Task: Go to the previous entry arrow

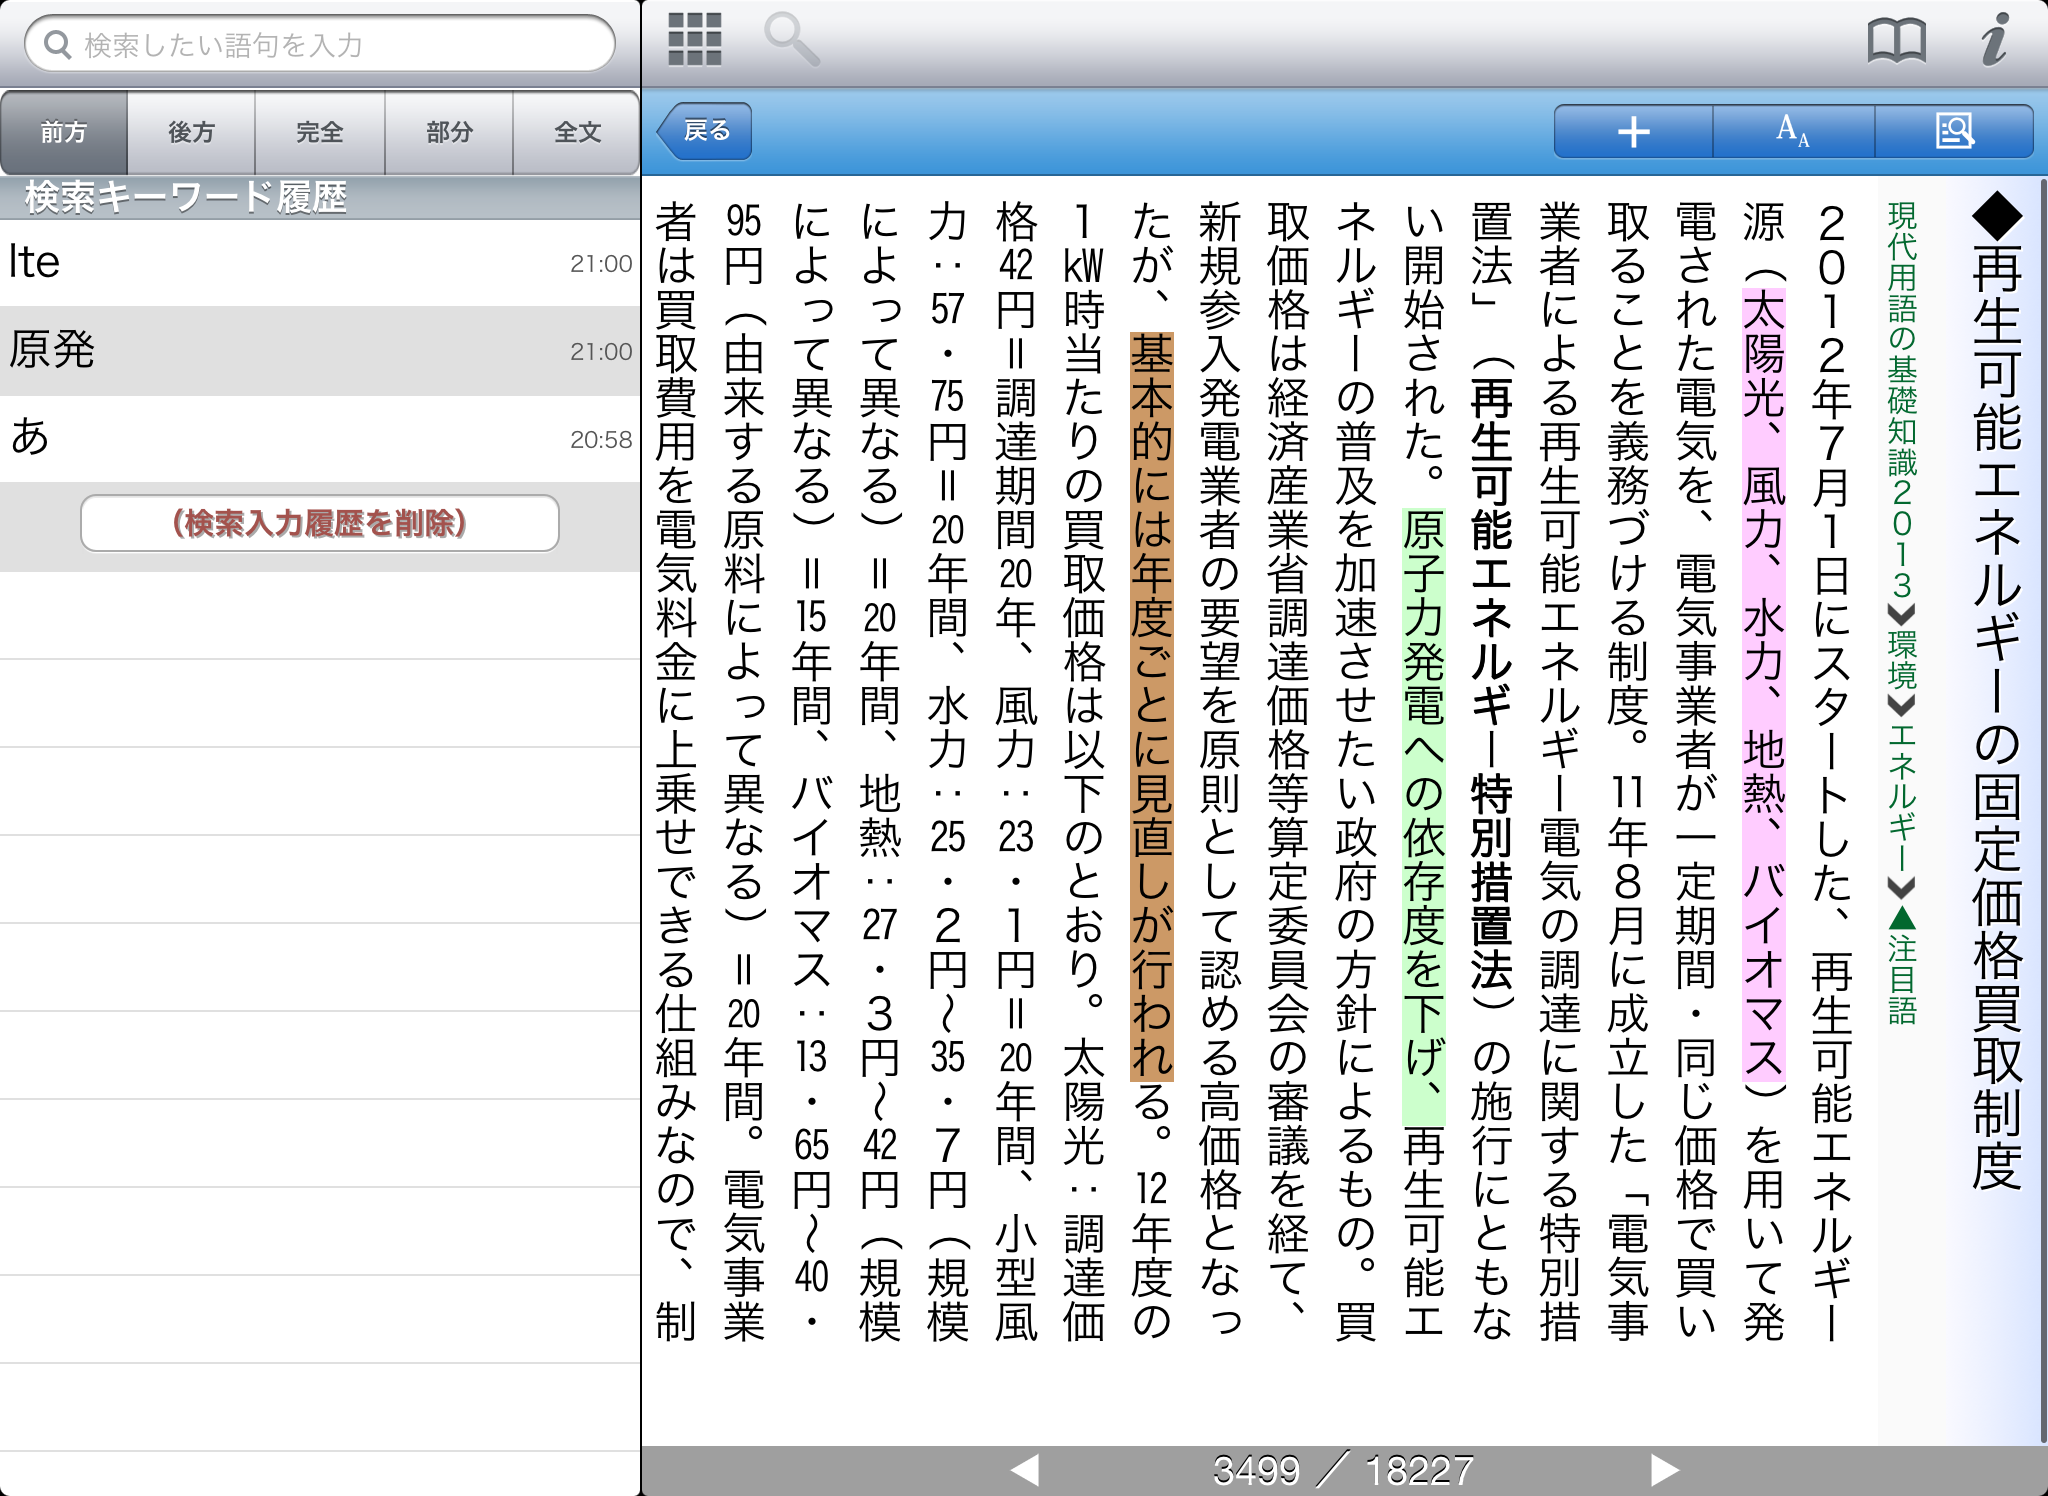Action: tap(1025, 1469)
